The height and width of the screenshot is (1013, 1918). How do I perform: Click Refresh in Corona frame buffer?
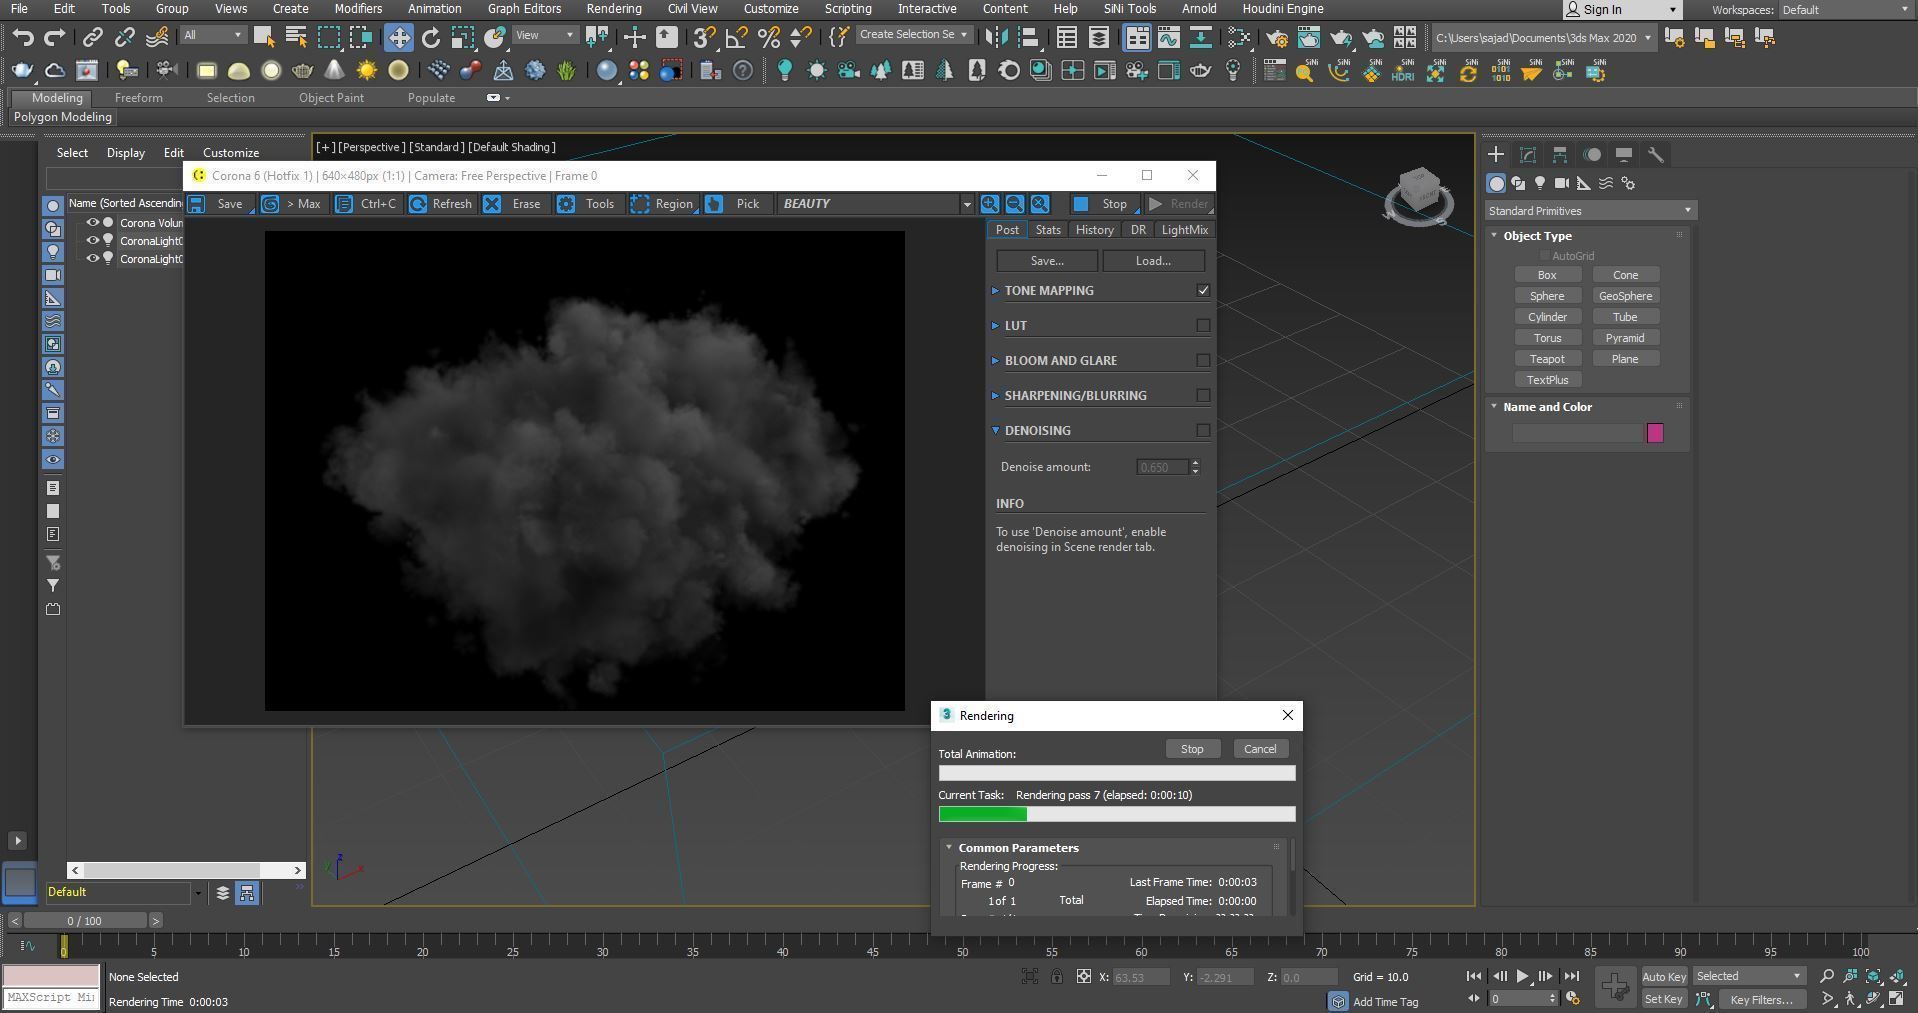[441, 204]
